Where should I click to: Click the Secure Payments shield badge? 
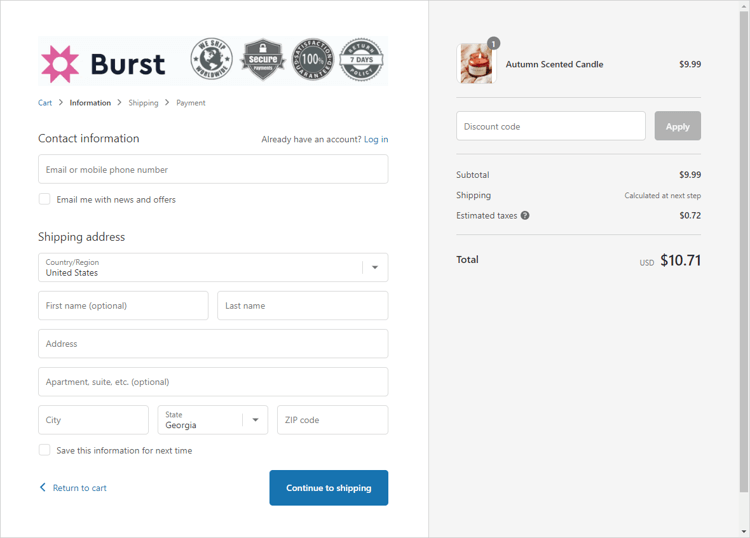pos(263,59)
